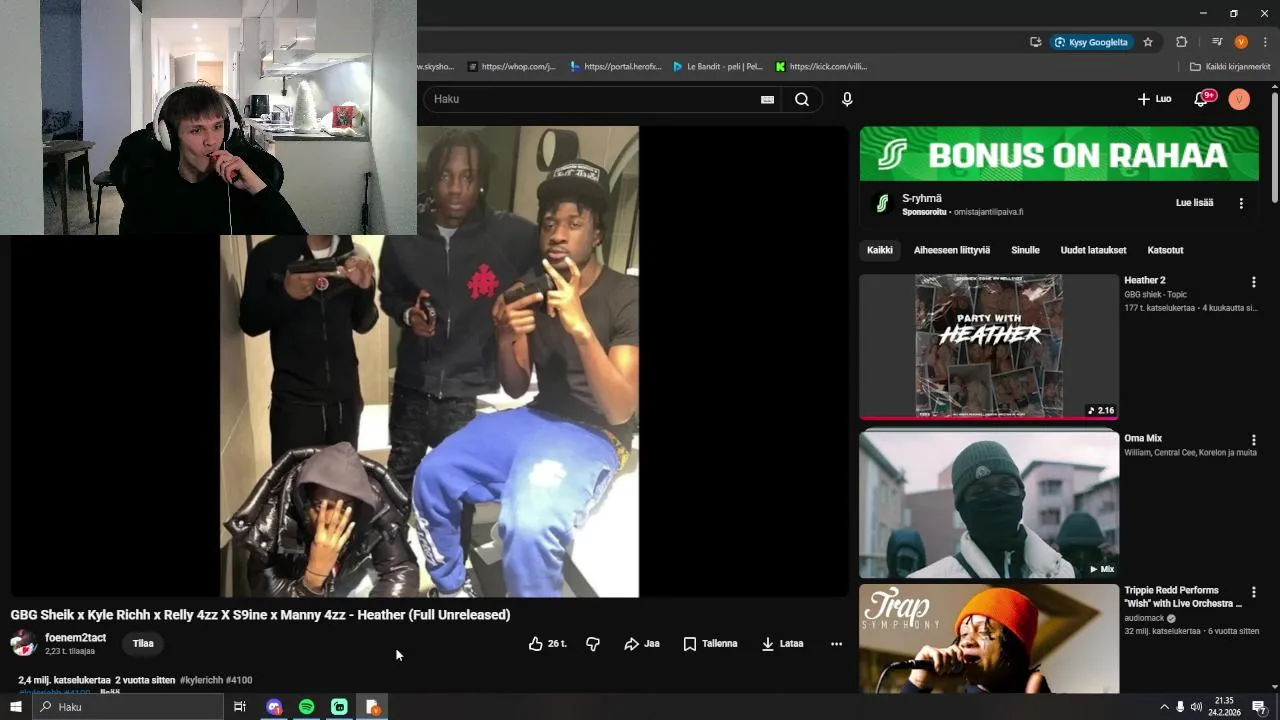
Task: Open Oma Mix playlist title
Action: click(1143, 439)
